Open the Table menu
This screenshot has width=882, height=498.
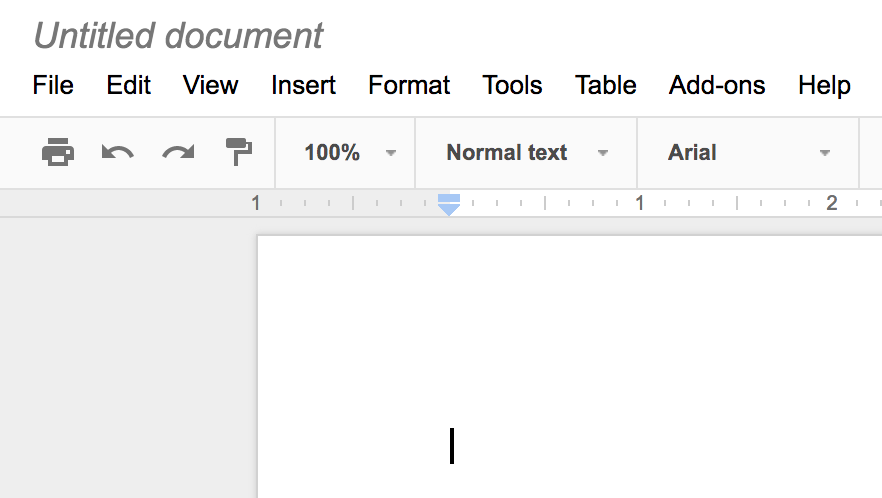pyautogui.click(x=605, y=86)
